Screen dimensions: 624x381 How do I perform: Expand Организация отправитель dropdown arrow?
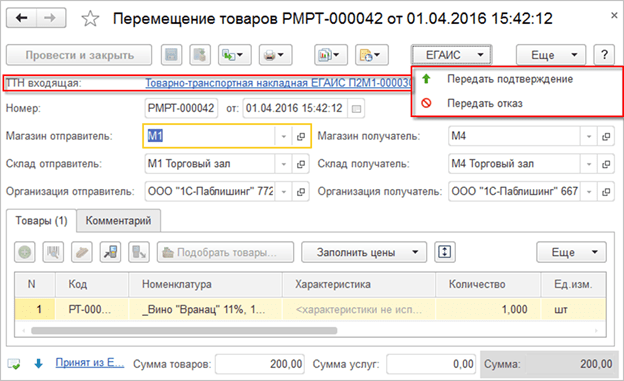point(283,191)
